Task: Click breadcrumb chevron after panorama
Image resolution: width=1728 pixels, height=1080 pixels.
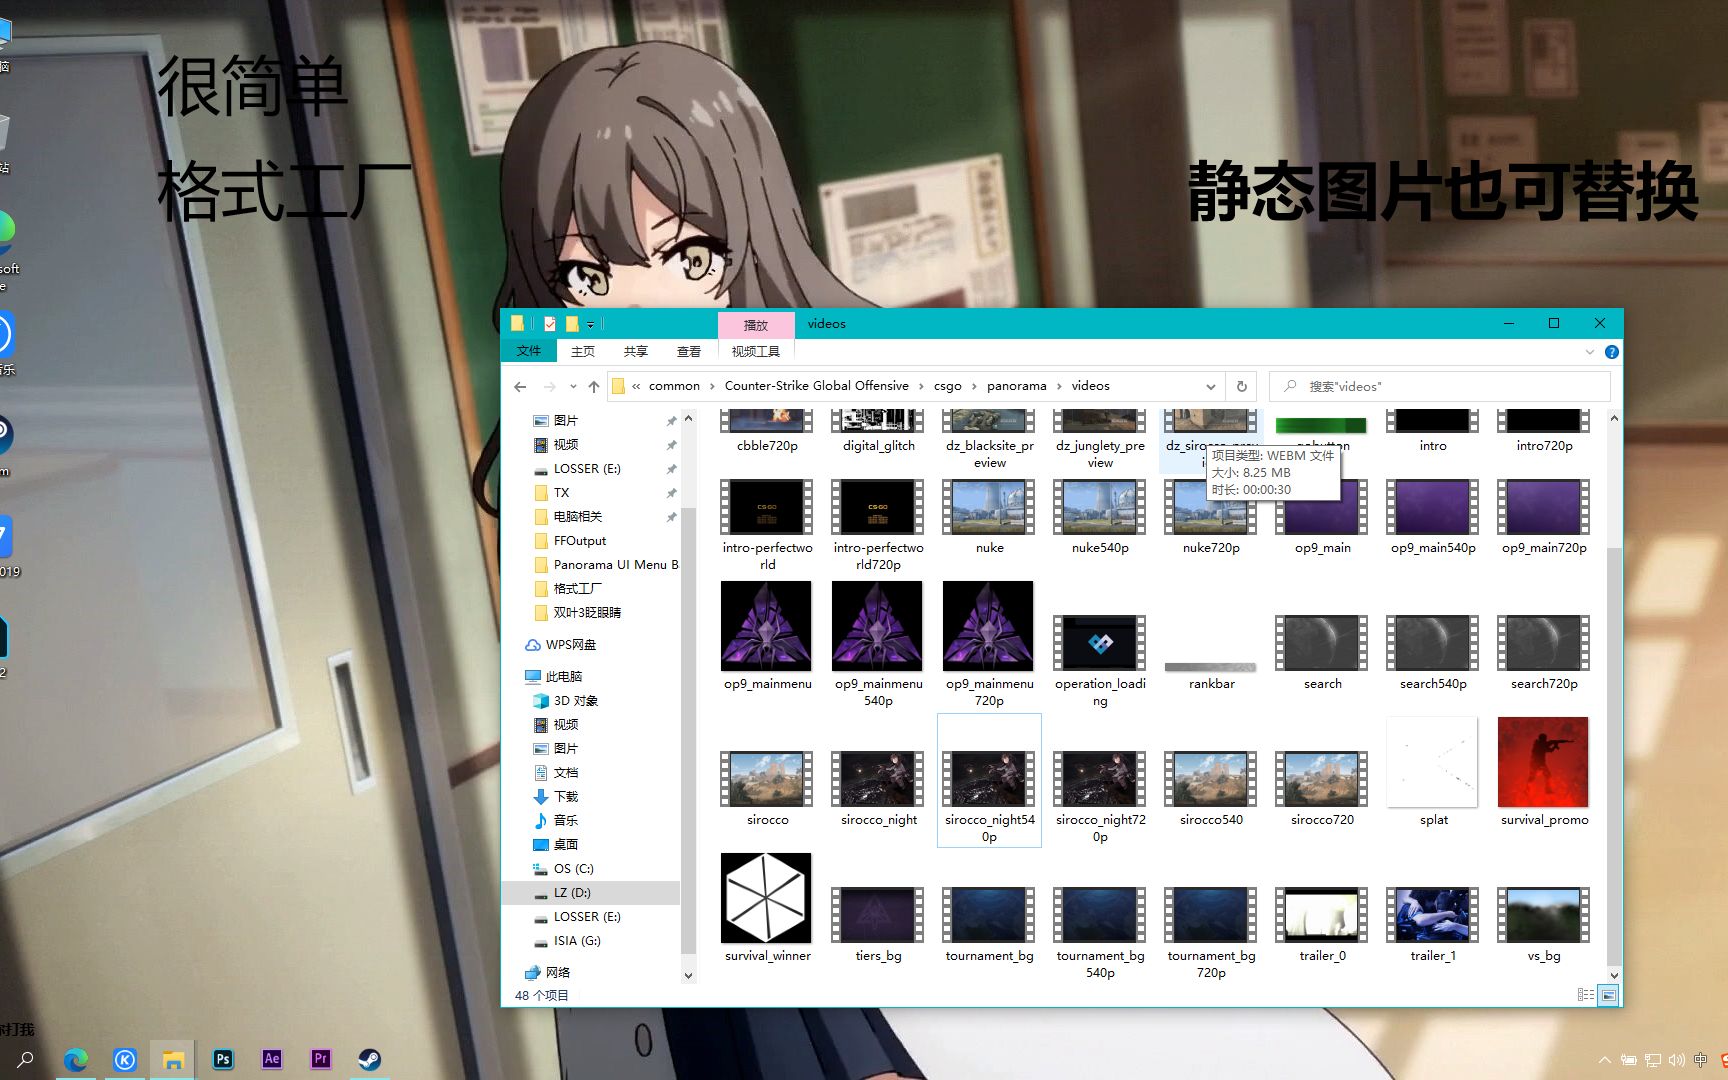Action: point(1059,386)
